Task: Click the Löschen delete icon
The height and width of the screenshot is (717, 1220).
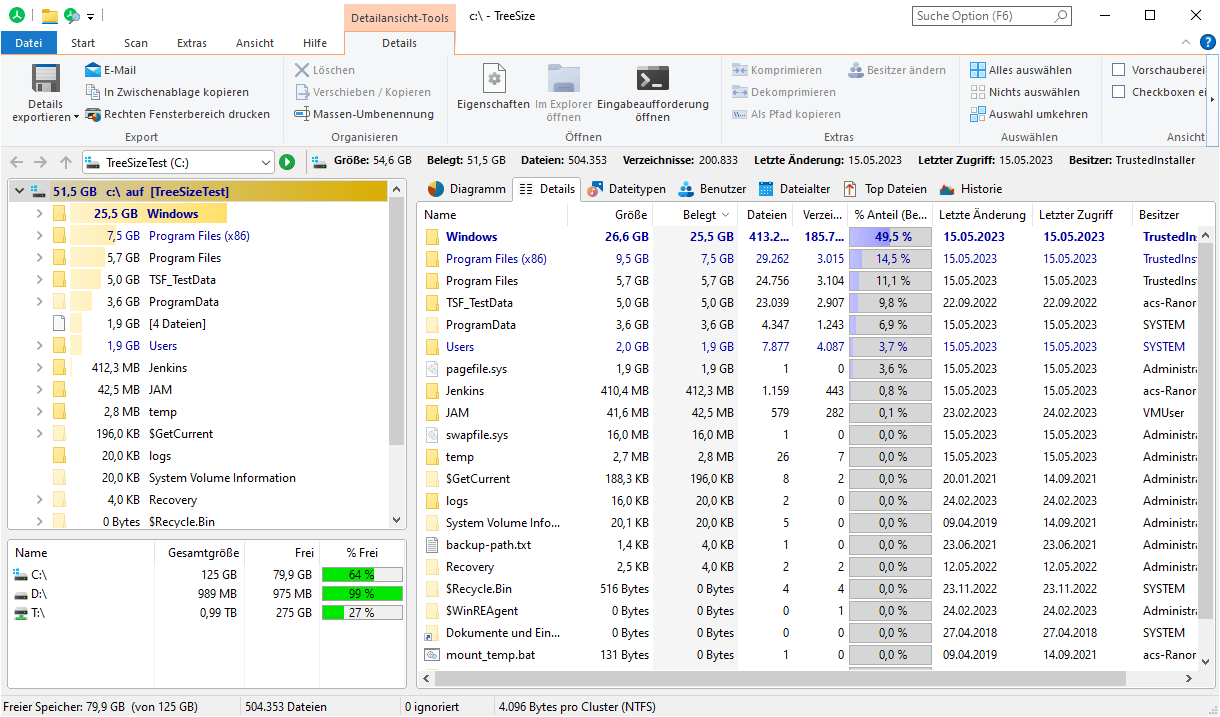Action: 302,70
